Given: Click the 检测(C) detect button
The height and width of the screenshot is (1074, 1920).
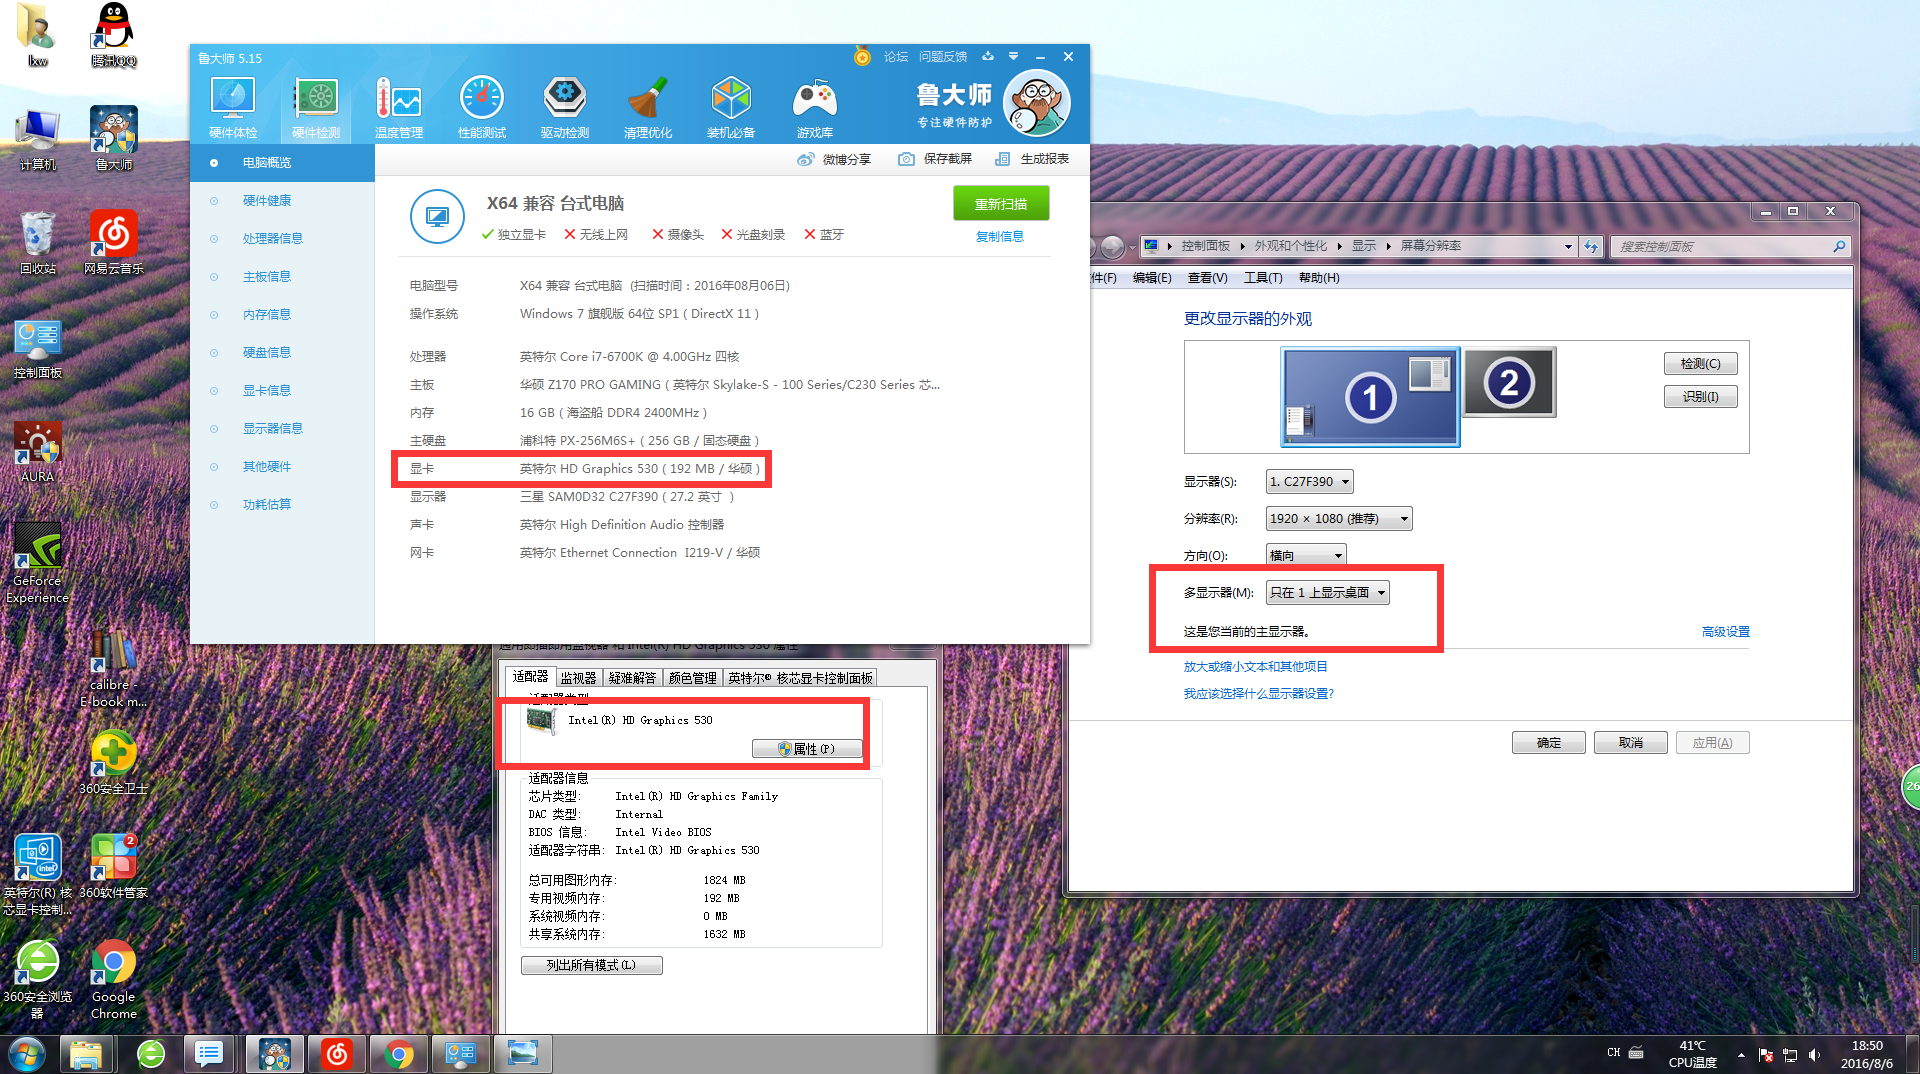Looking at the screenshot, I should pyautogui.click(x=1700, y=364).
